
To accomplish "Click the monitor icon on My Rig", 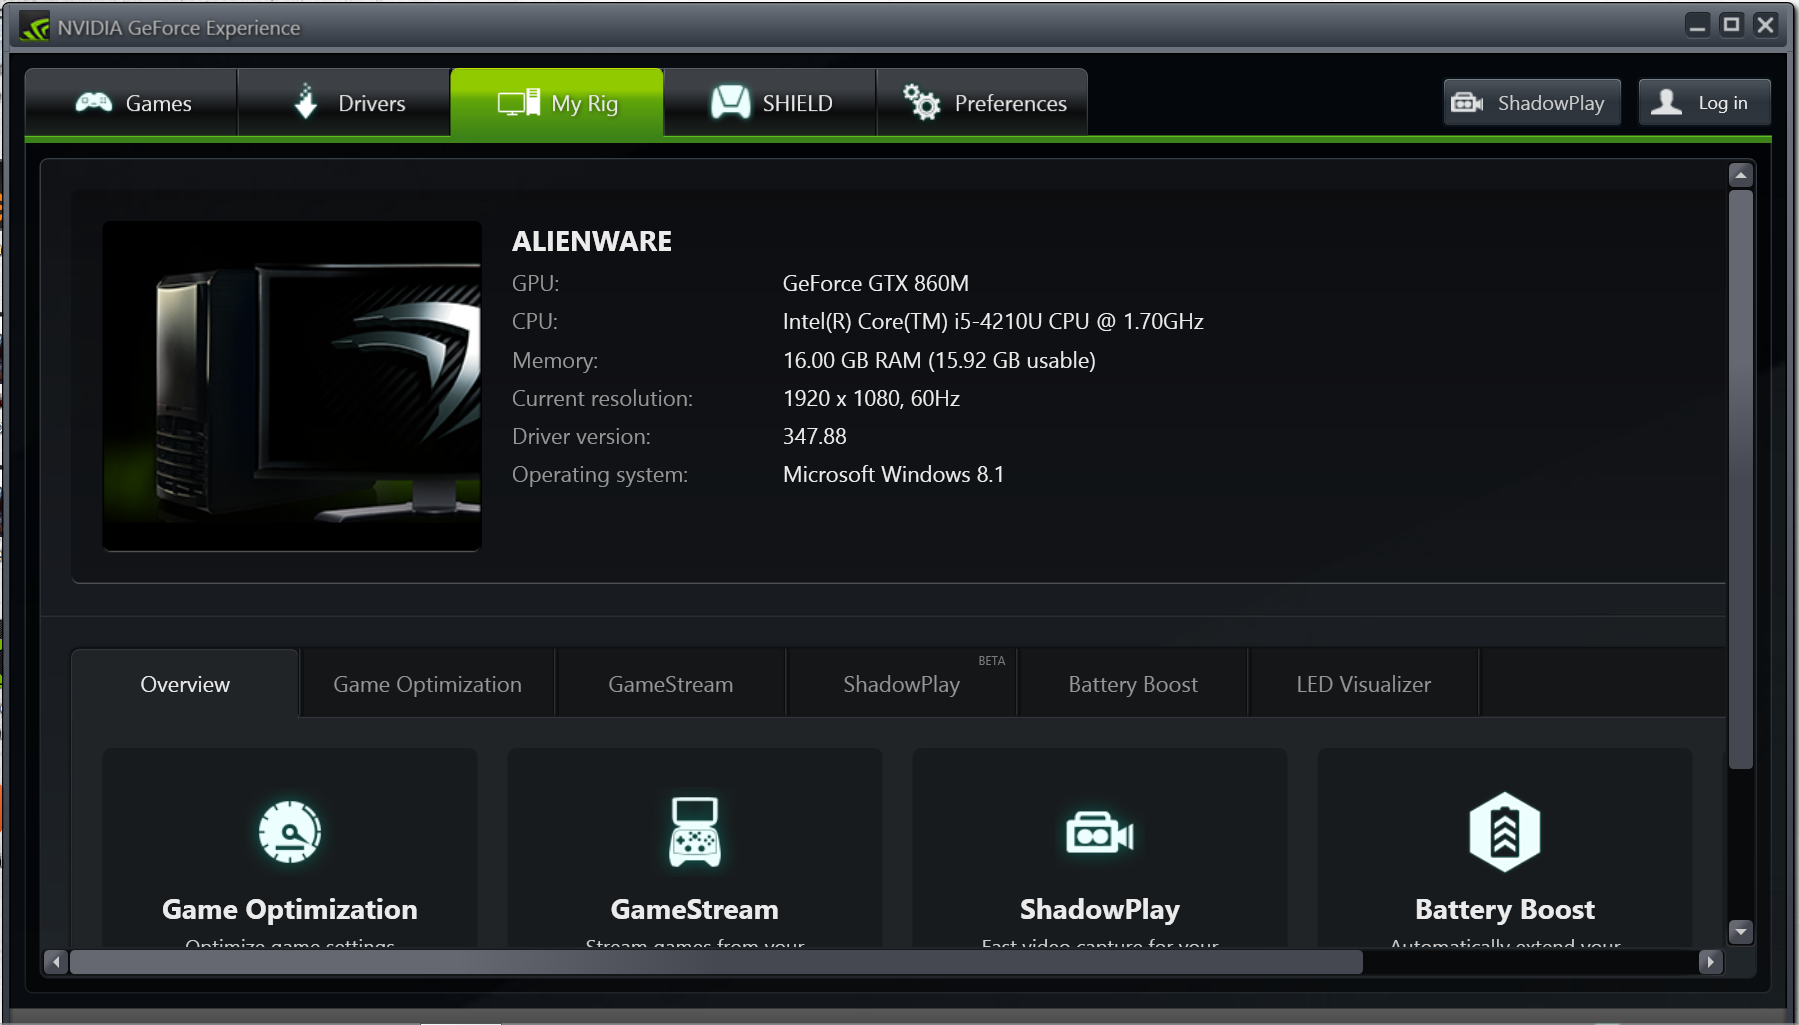I will click(518, 103).
